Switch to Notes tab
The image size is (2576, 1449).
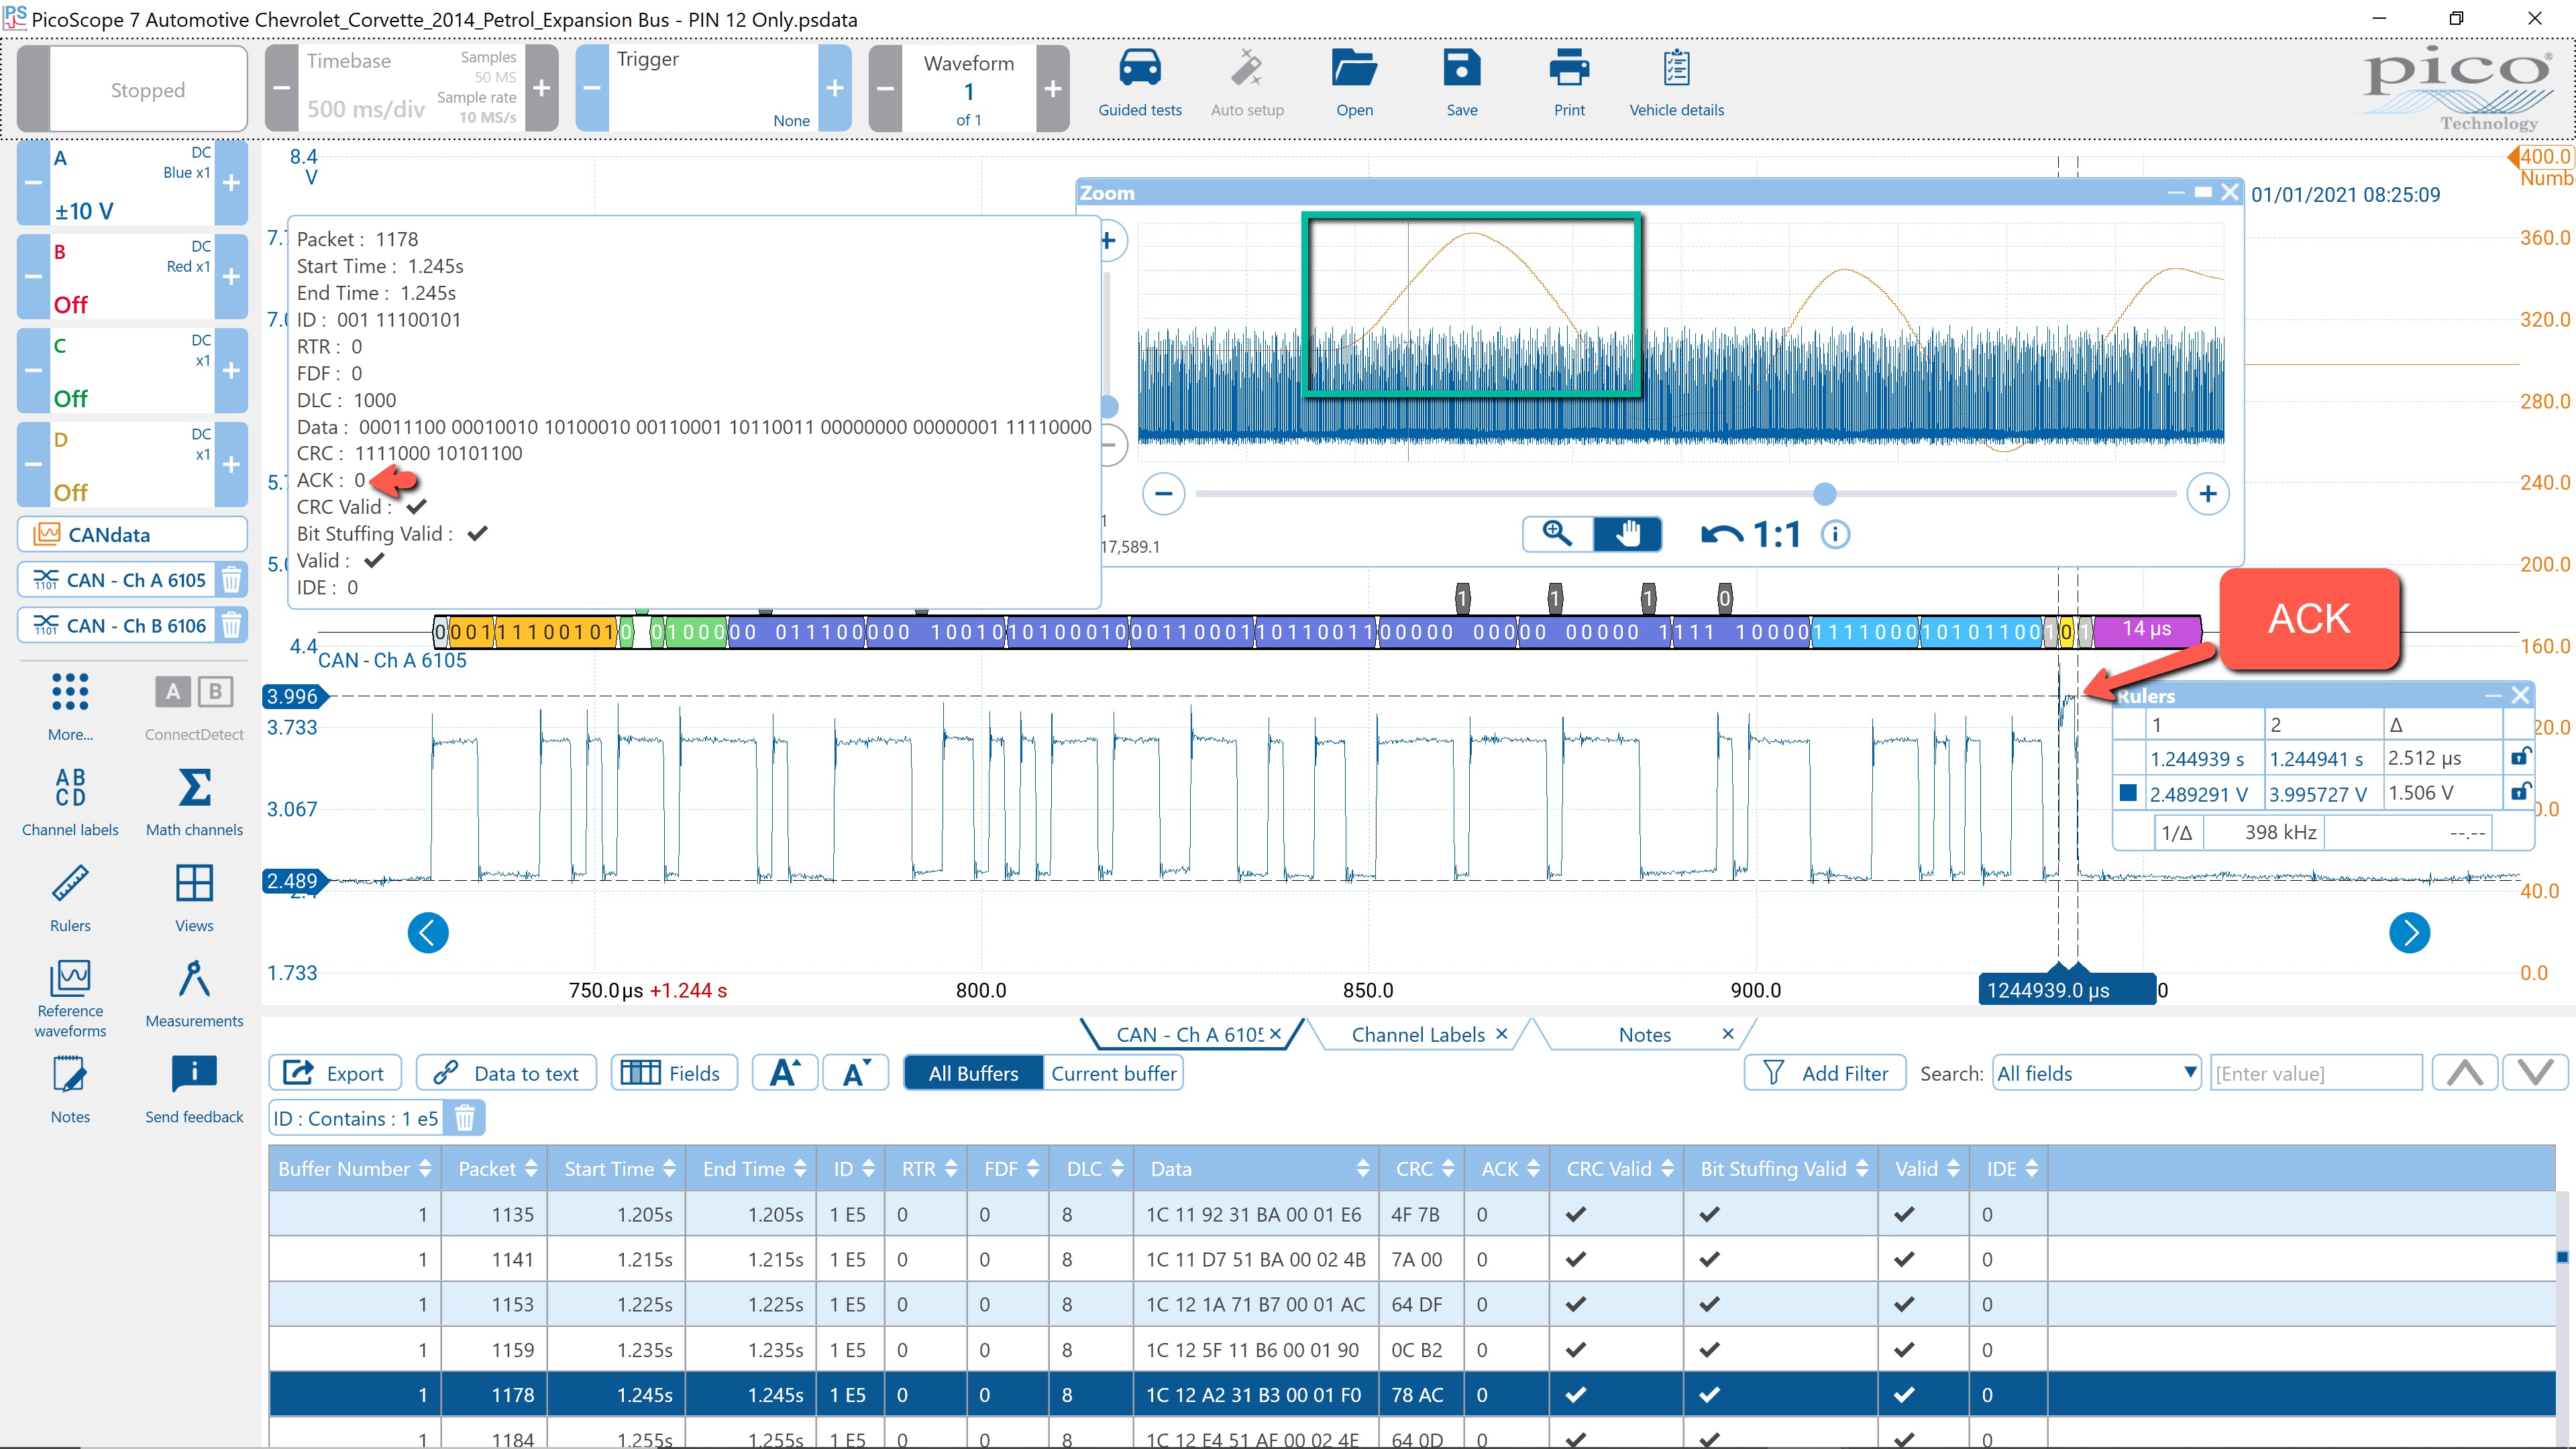tap(1644, 1035)
